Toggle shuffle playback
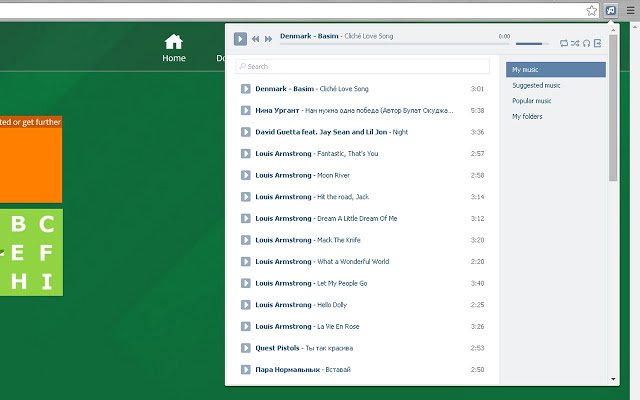640x400 pixels. 575,43
